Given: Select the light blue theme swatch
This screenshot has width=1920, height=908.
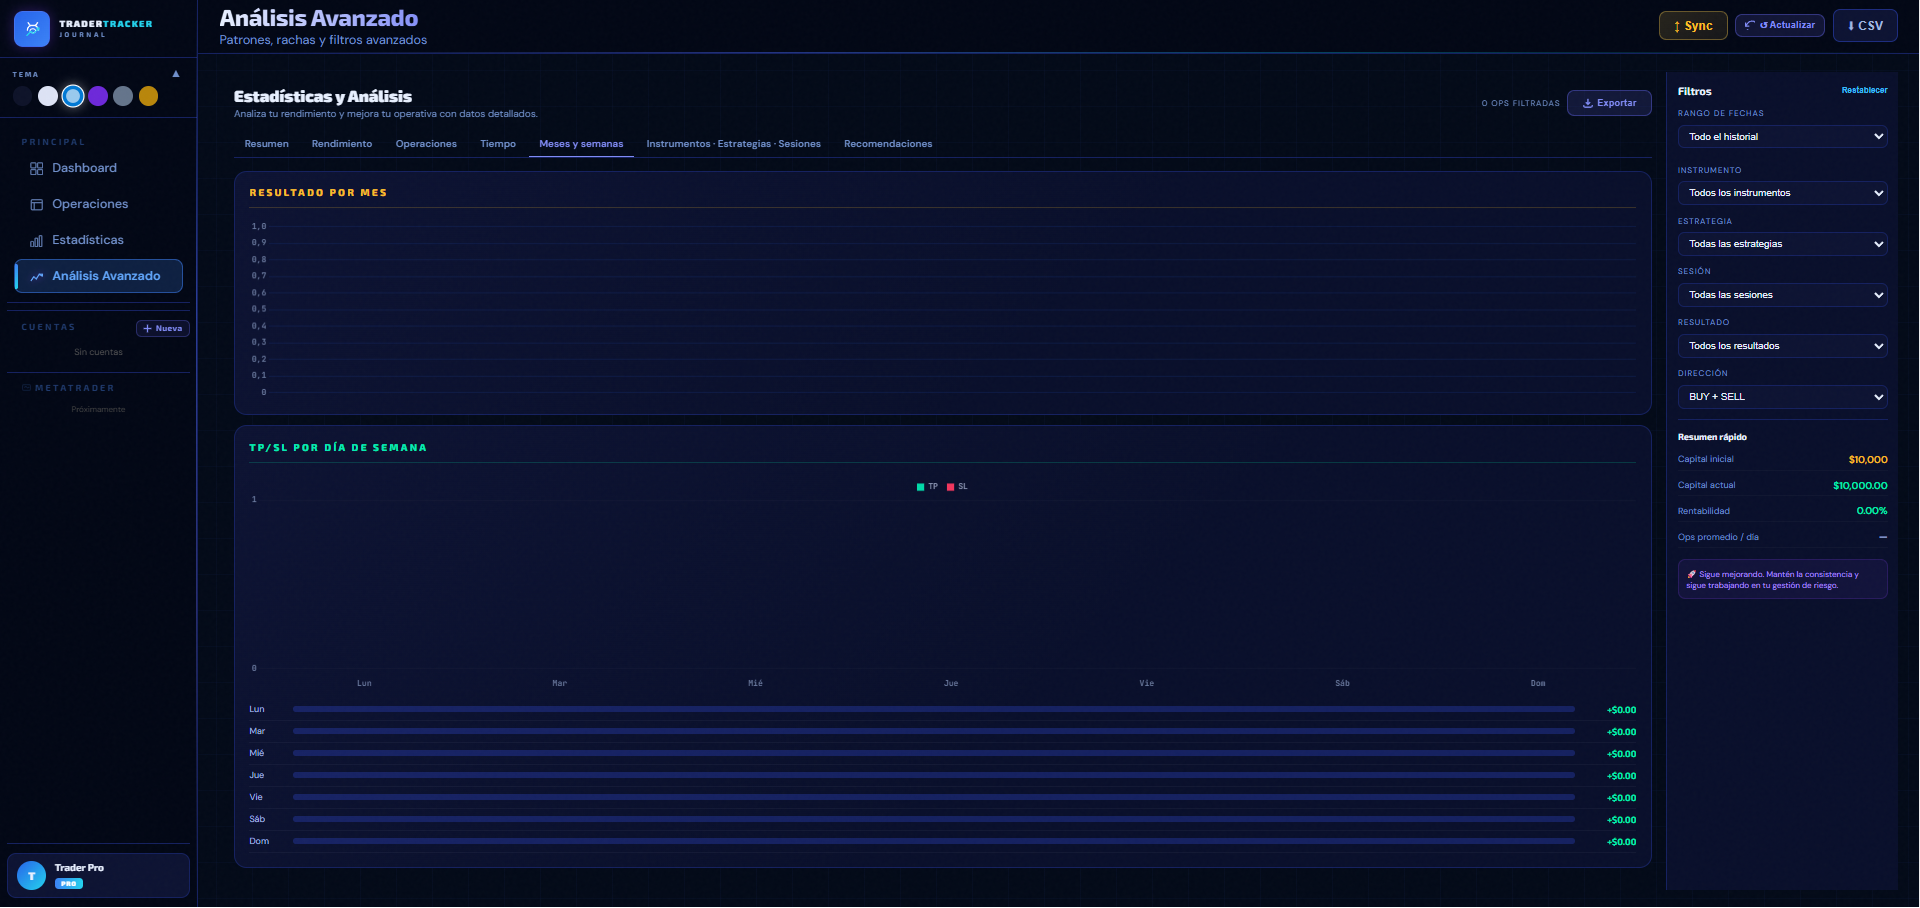Looking at the screenshot, I should point(73,96).
